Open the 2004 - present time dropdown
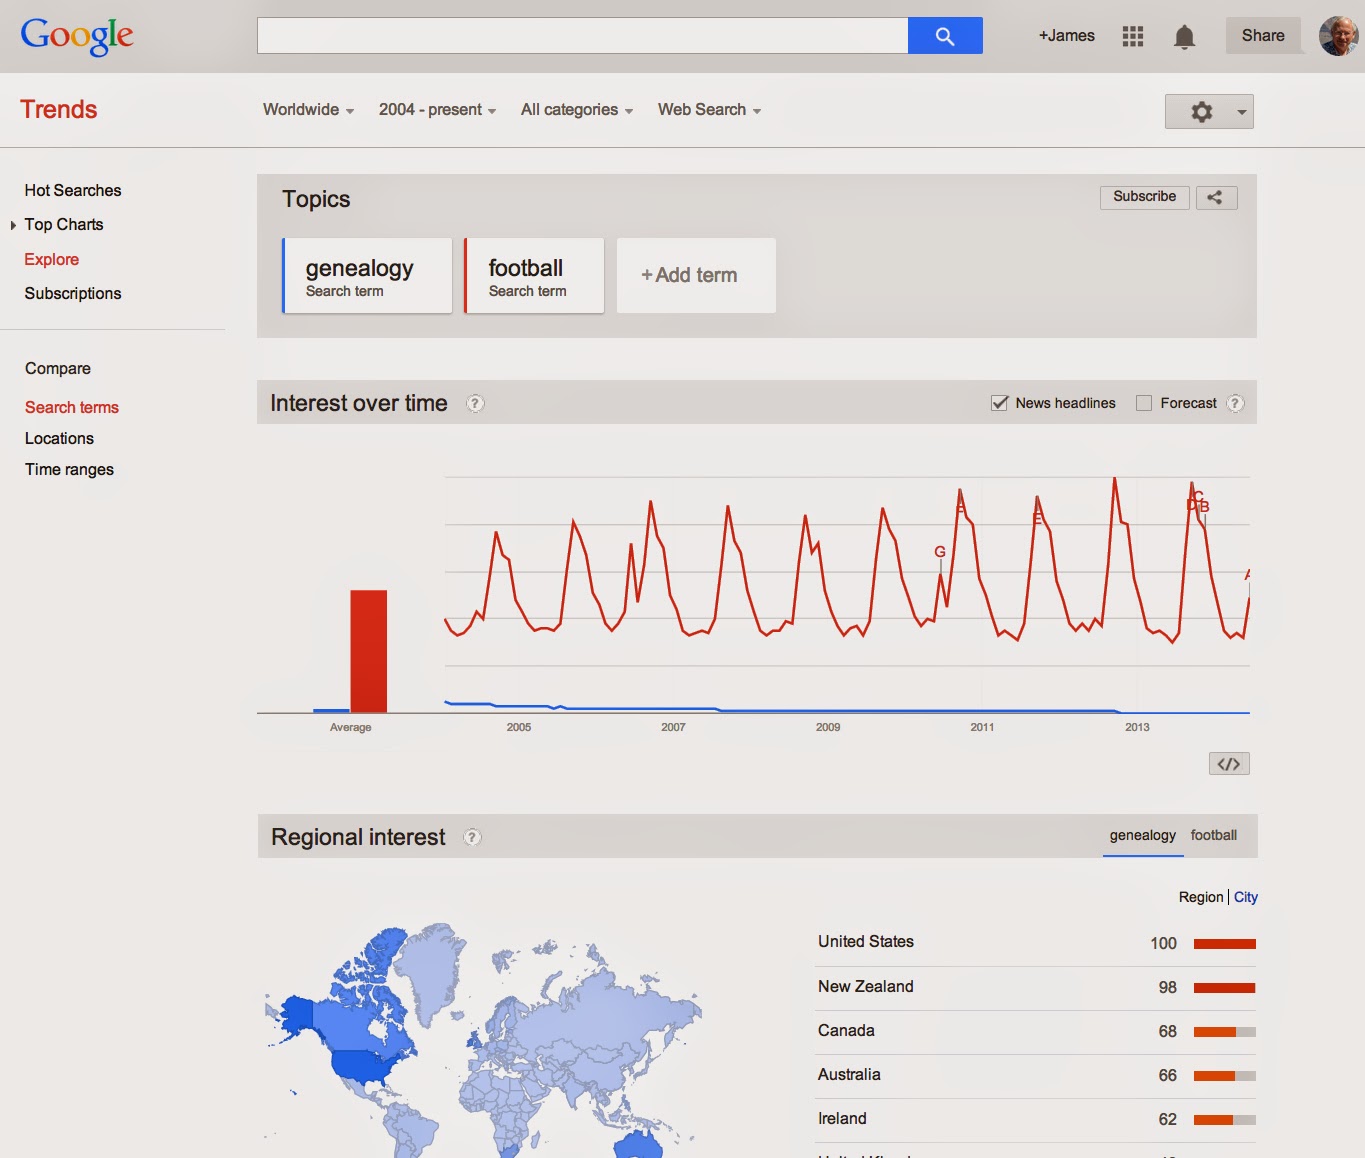Image resolution: width=1365 pixels, height=1158 pixels. (x=437, y=110)
